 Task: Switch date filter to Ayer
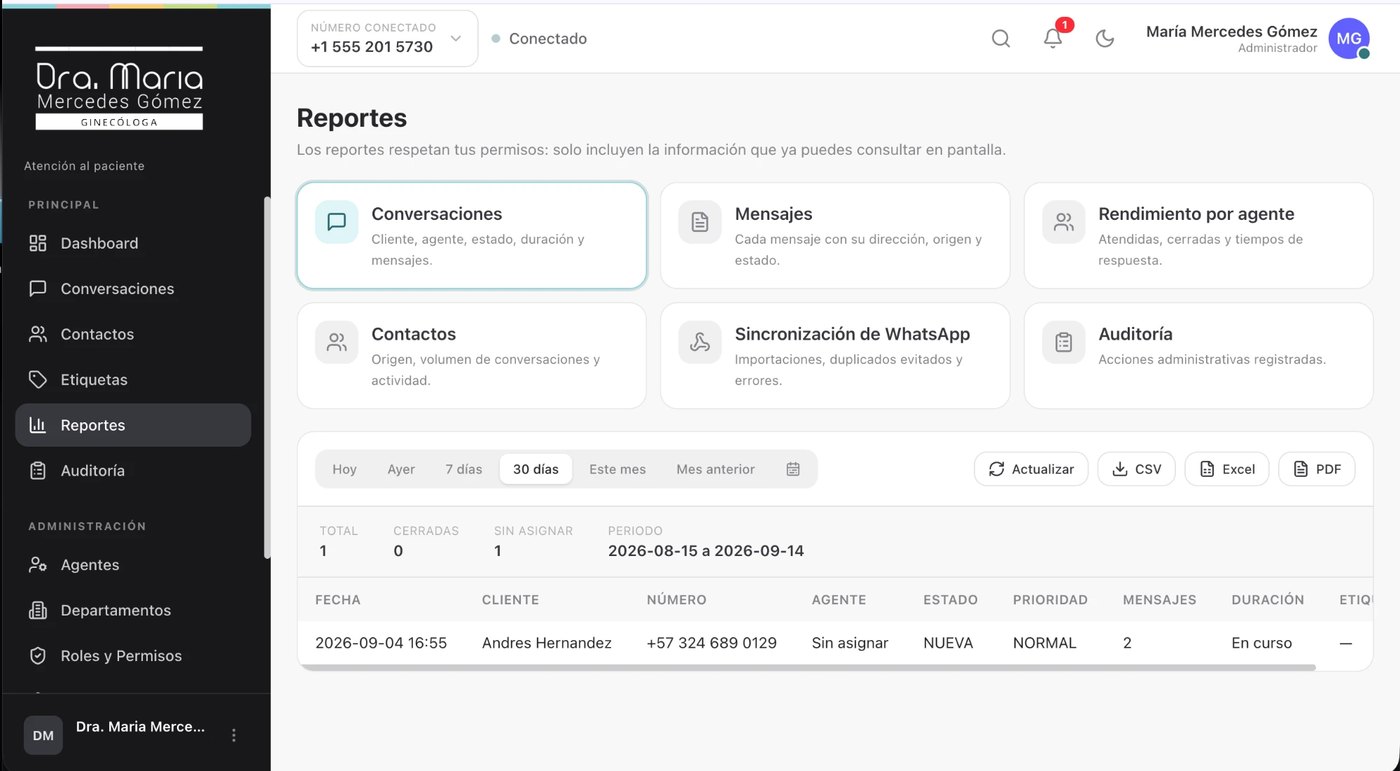pyautogui.click(x=401, y=469)
